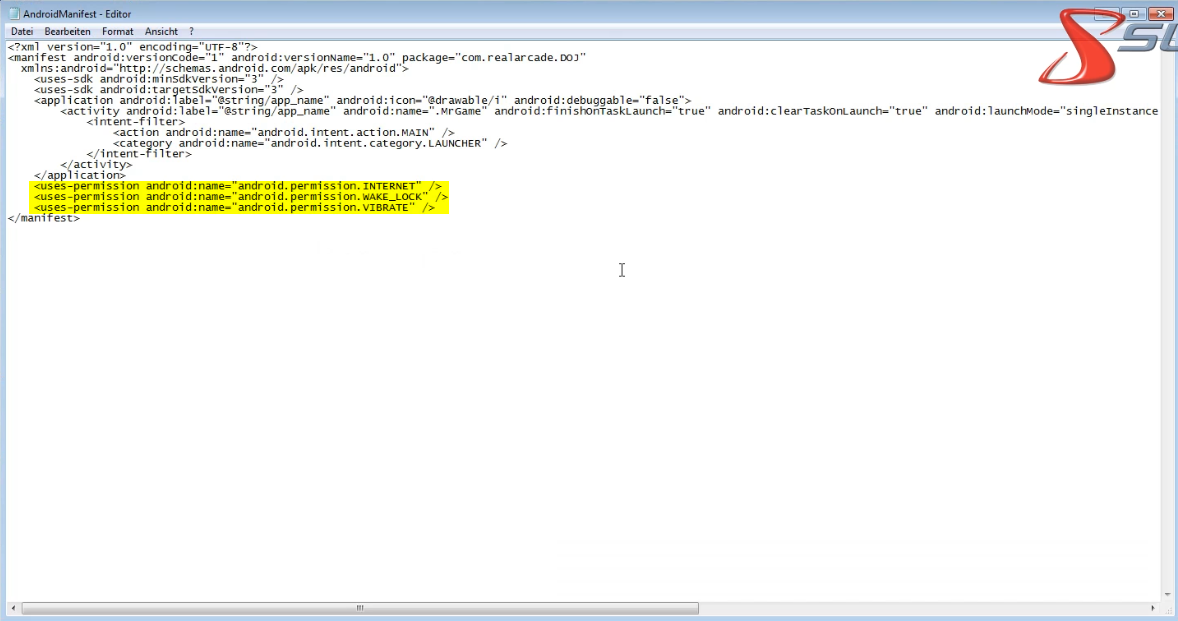This screenshot has height=621, width=1178.
Task: Click the closing </manifest> tag
Action: point(44,218)
